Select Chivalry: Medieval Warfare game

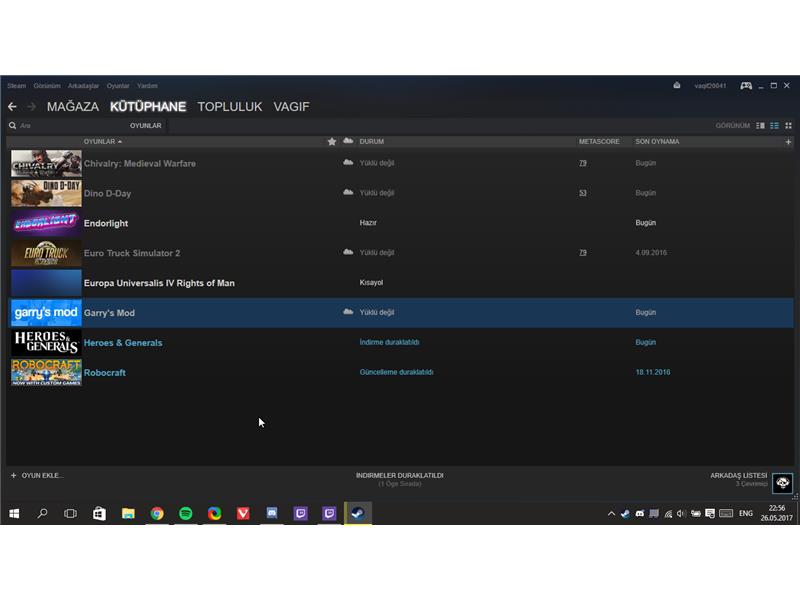click(400, 163)
